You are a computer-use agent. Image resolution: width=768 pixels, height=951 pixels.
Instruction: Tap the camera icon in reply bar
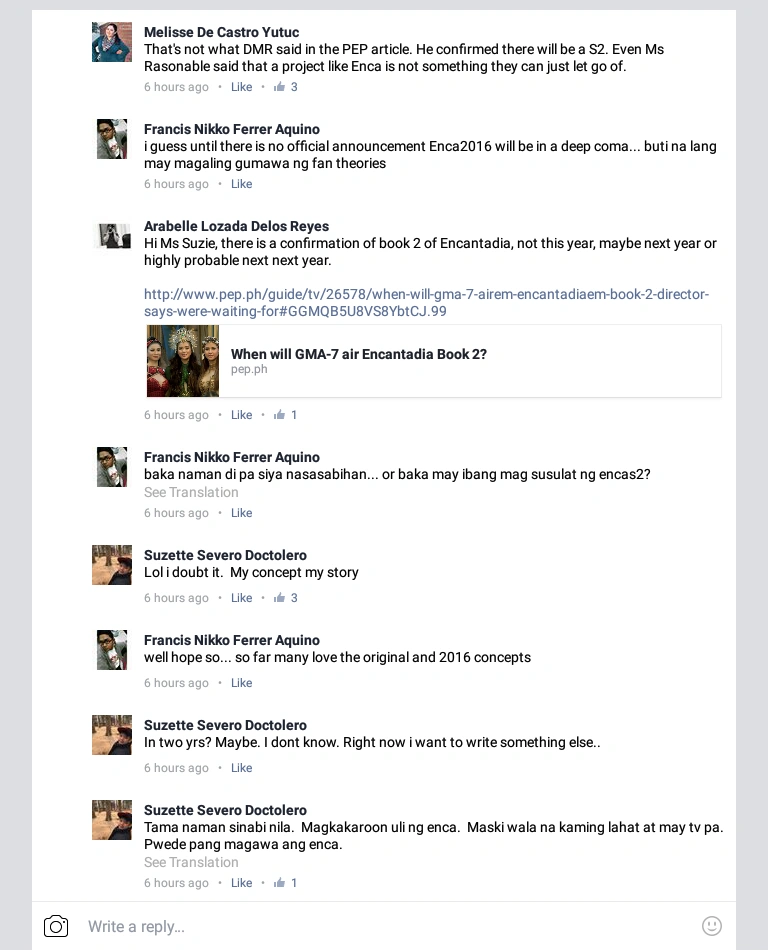point(56,926)
